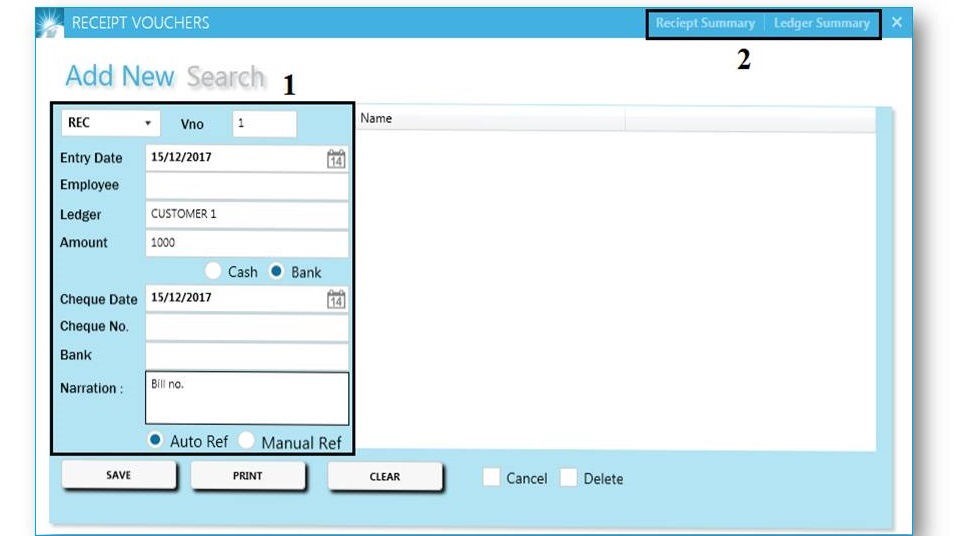Save the receipt voucher

[119, 475]
